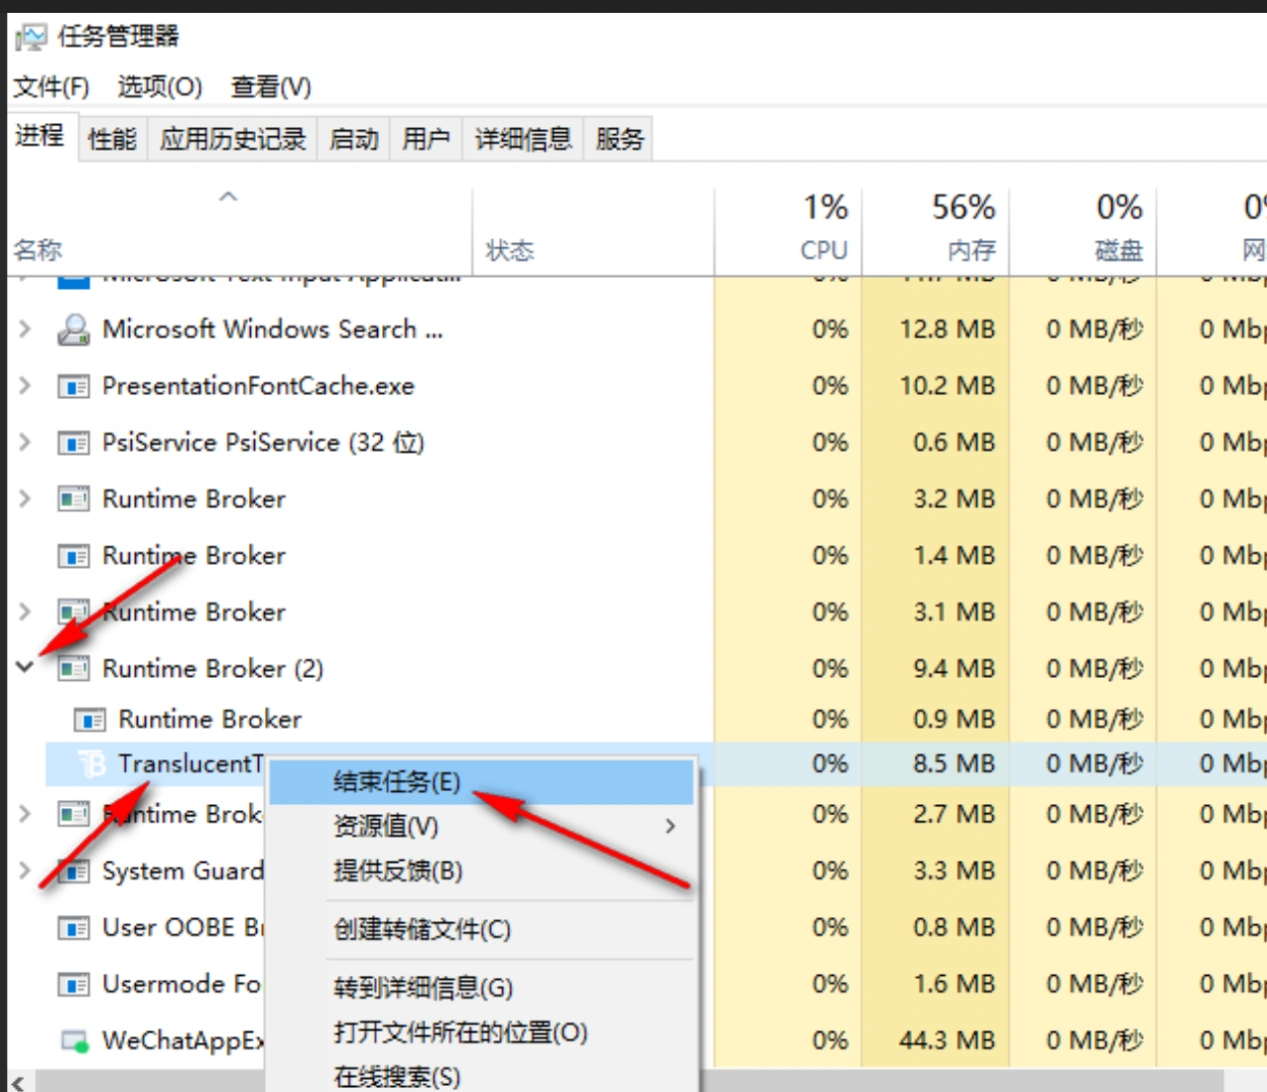Image resolution: width=1267 pixels, height=1092 pixels.
Task: Click the PsiService process icon
Action: 73,443
